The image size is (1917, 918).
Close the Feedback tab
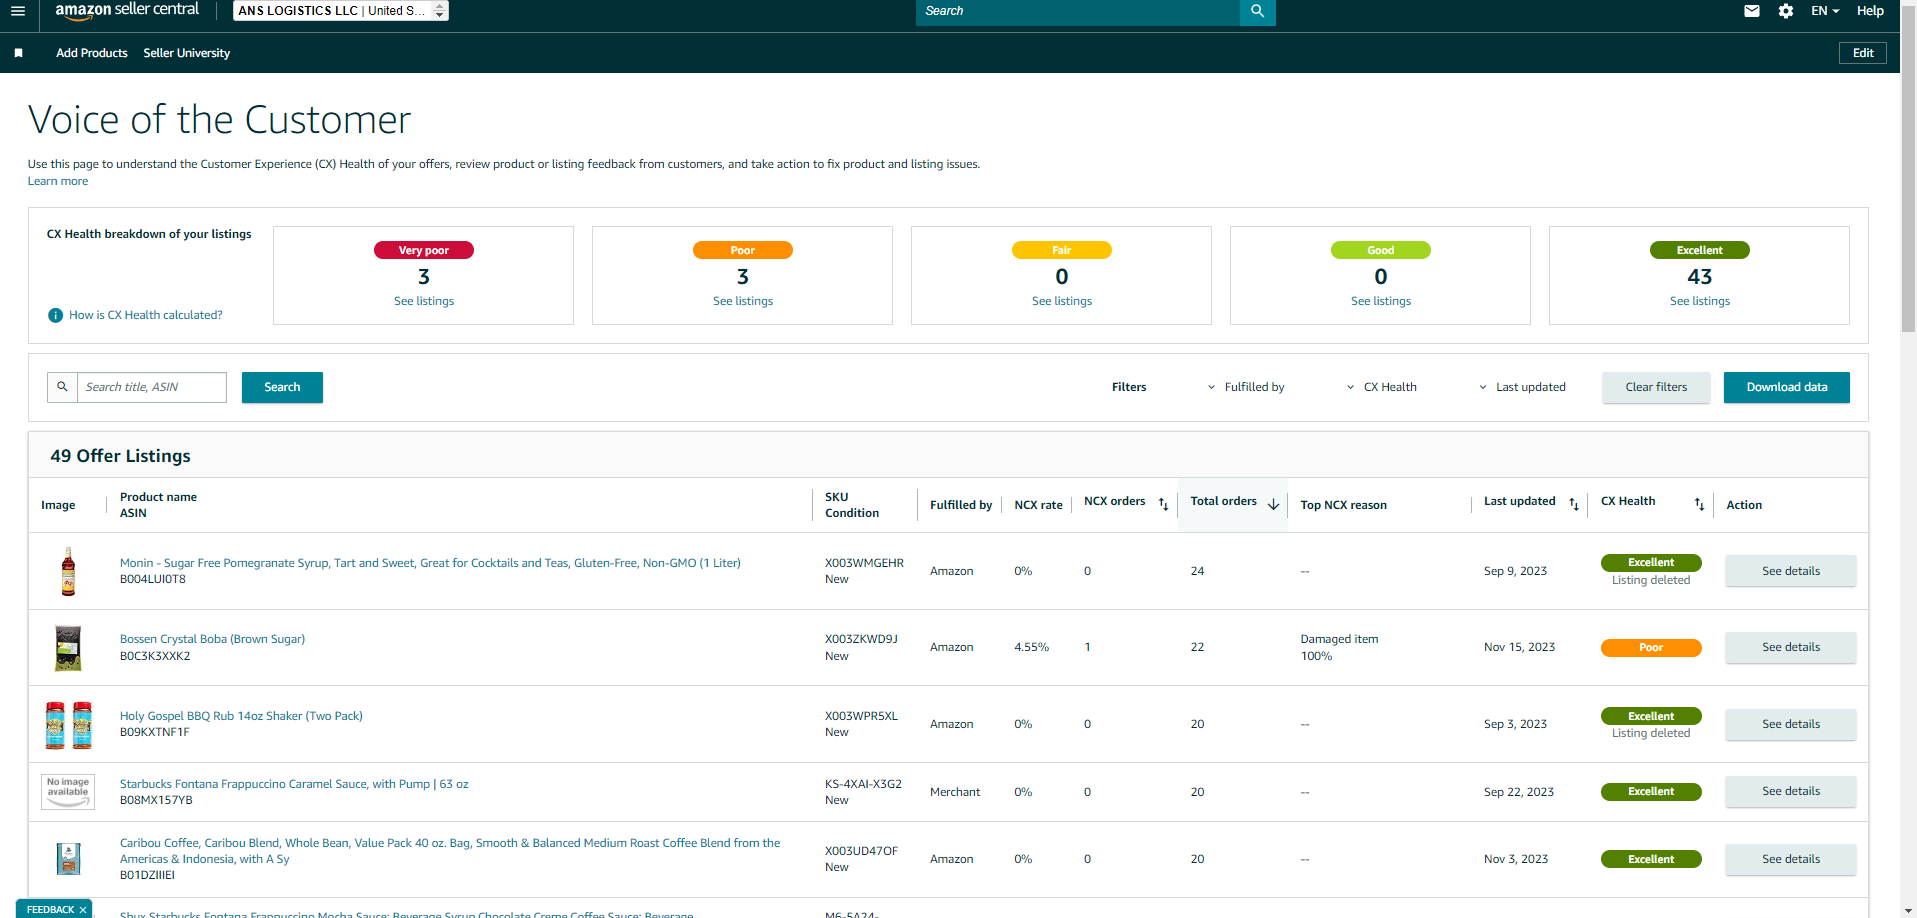point(83,910)
